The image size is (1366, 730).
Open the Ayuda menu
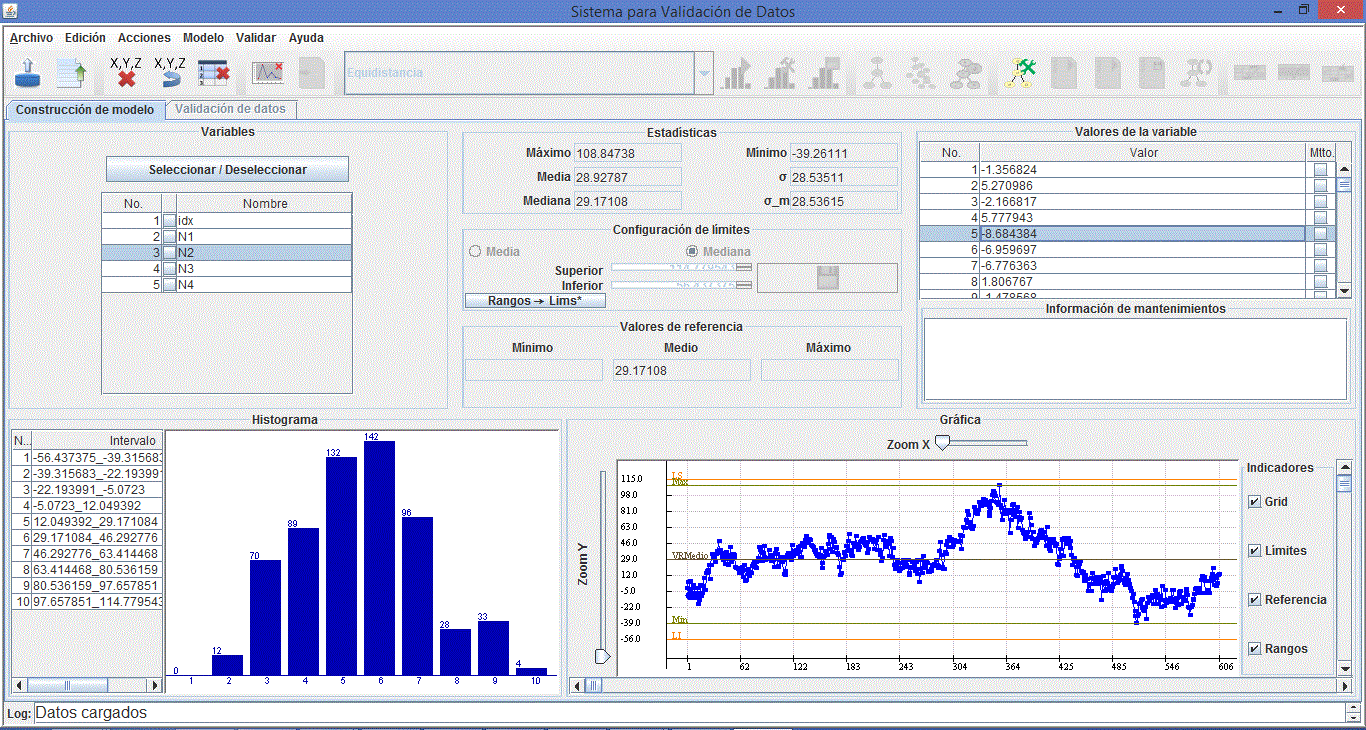306,37
